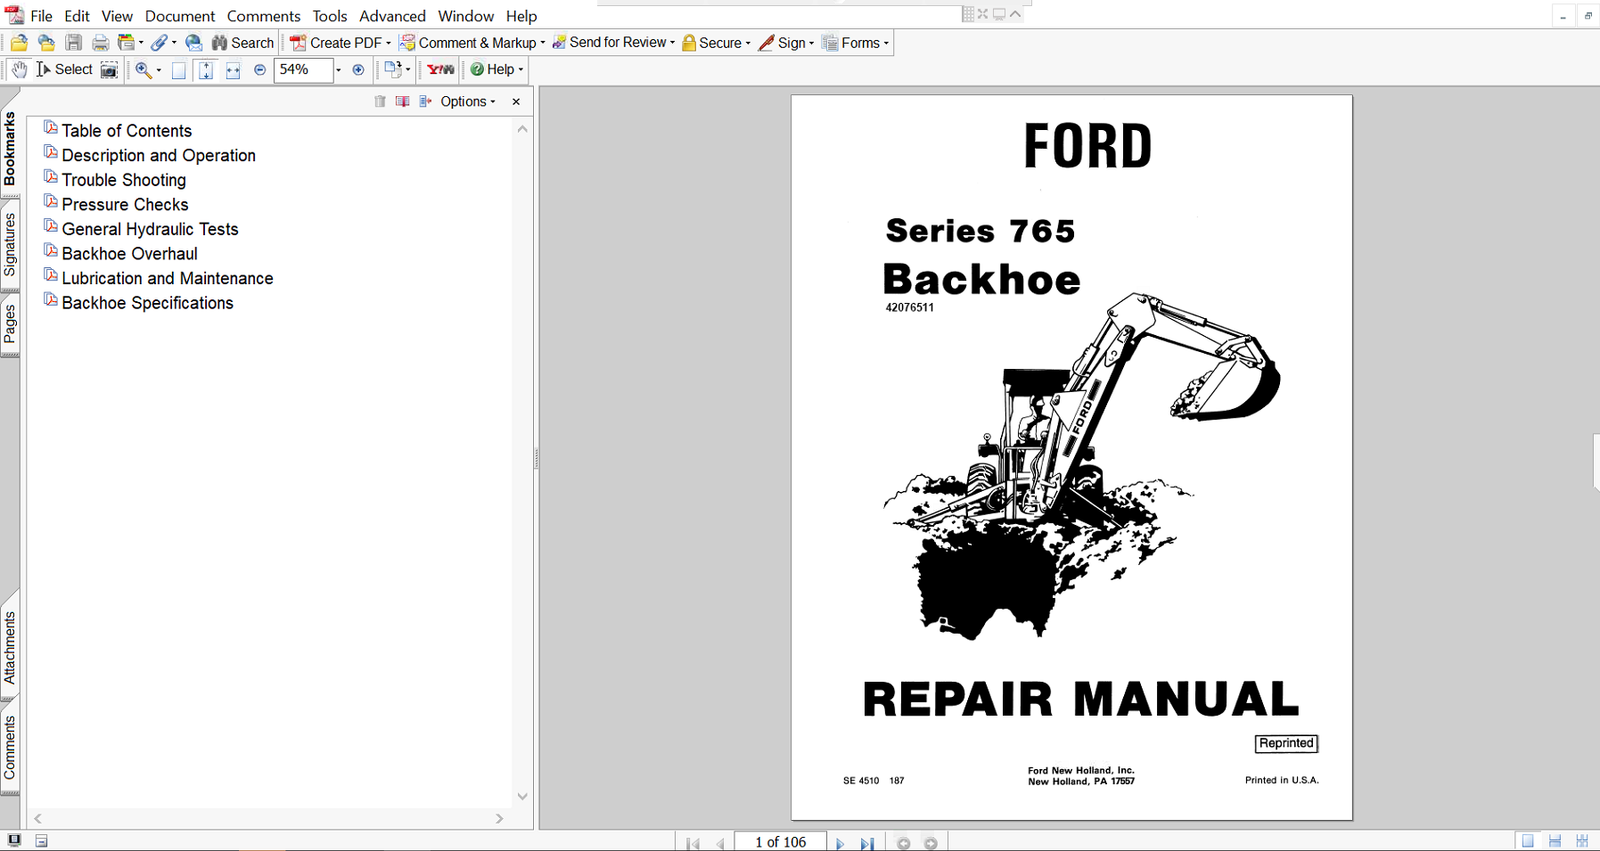The image size is (1600, 851).
Task: Click the page number input field
Action: (780, 842)
